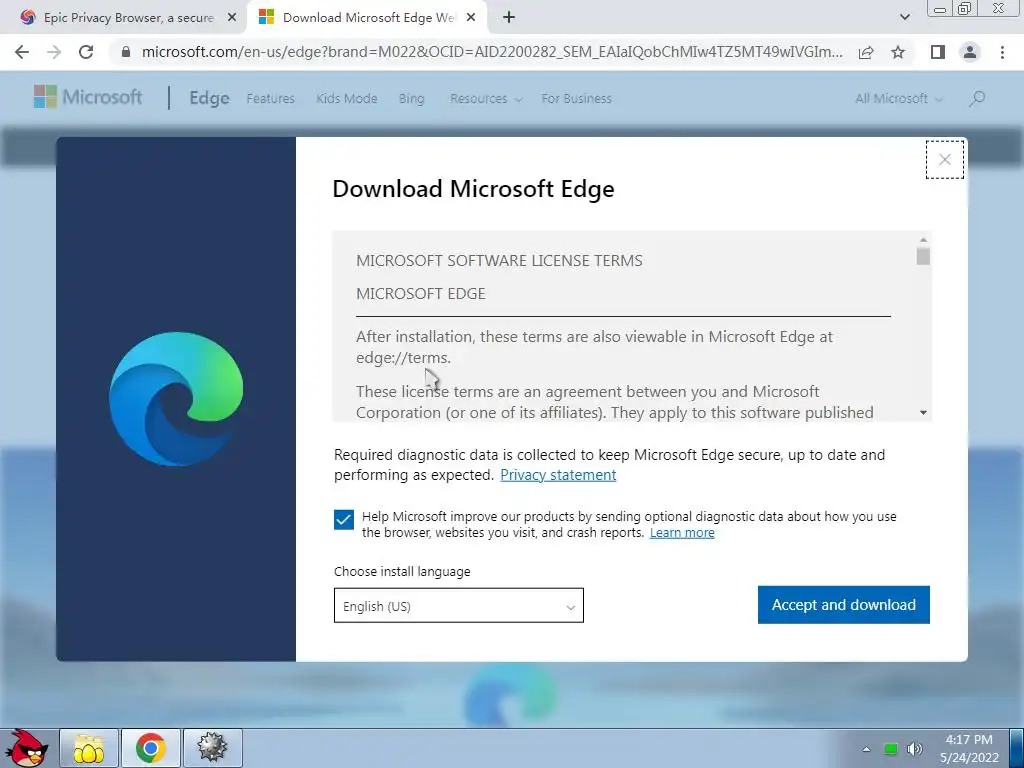
Task: Click the green network tray icon
Action: click(x=890, y=749)
